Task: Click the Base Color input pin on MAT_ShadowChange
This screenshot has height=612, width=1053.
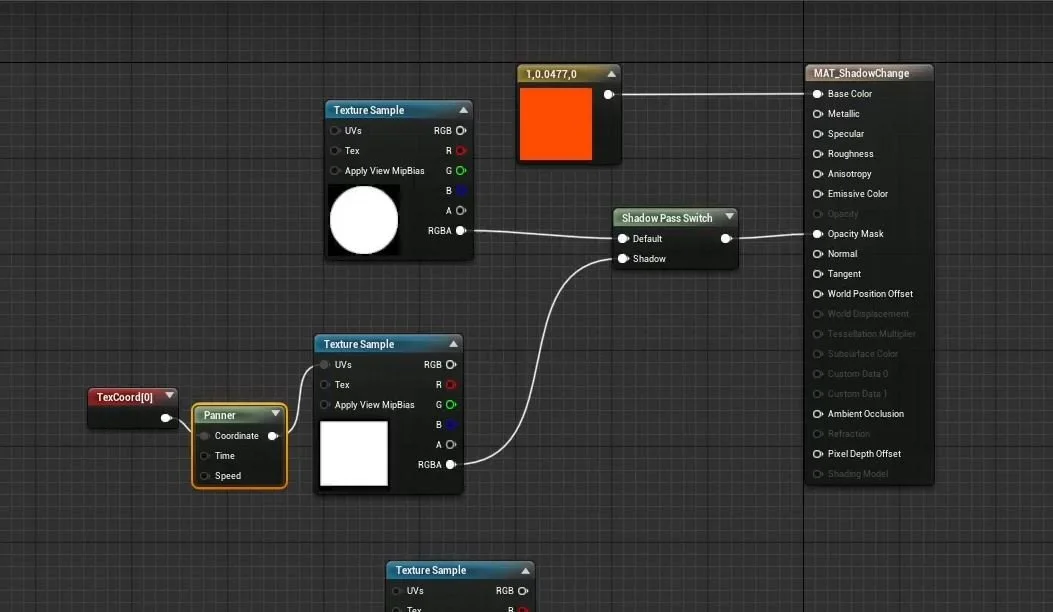Action: 816,93
